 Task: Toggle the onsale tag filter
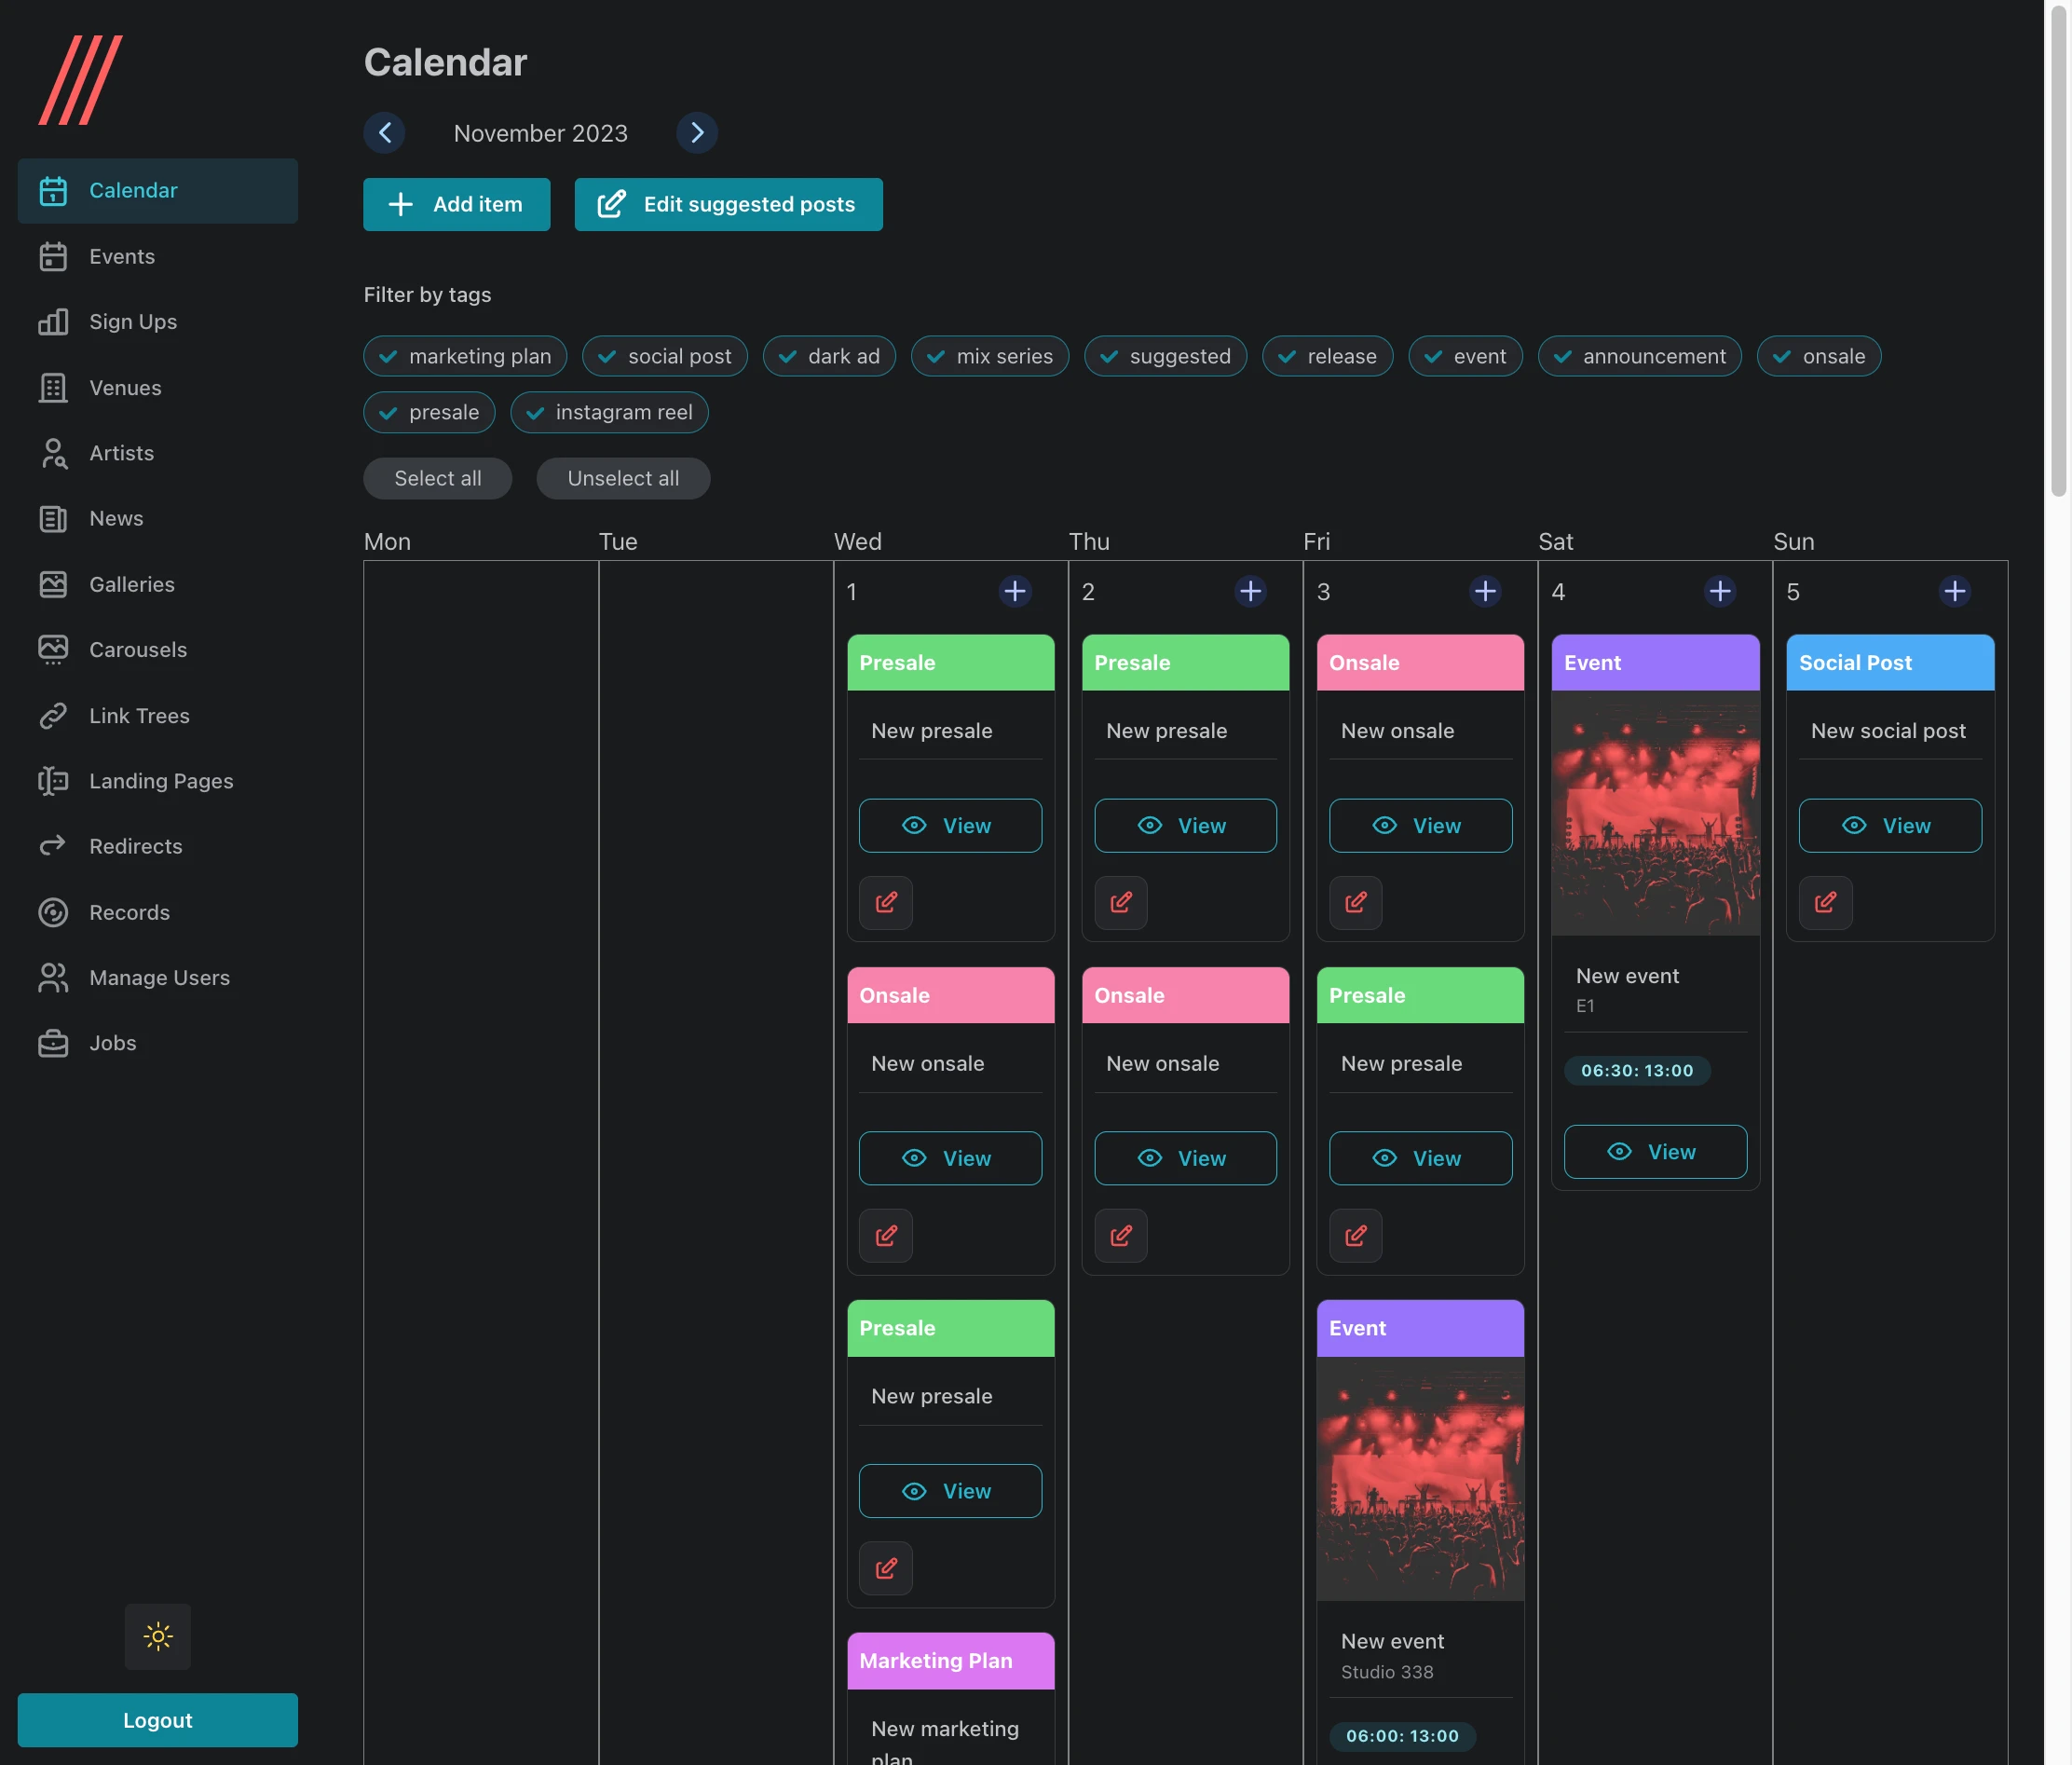click(1819, 356)
